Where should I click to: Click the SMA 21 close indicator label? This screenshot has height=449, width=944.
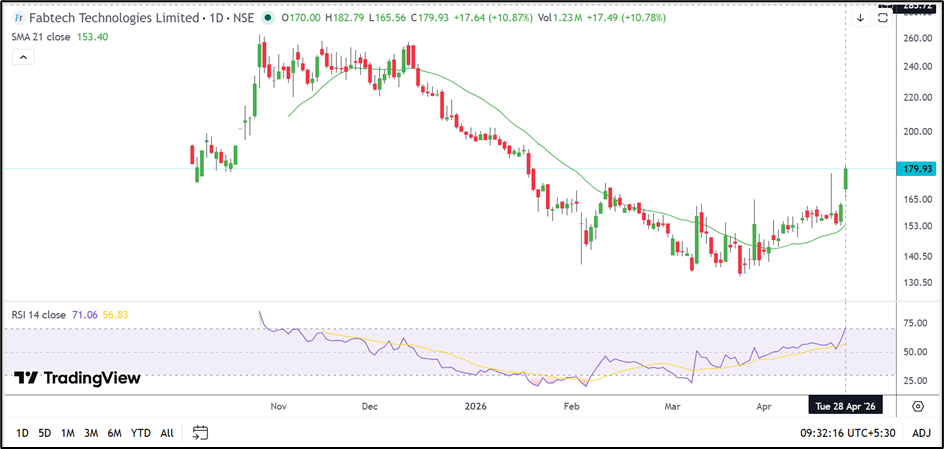click(40, 37)
